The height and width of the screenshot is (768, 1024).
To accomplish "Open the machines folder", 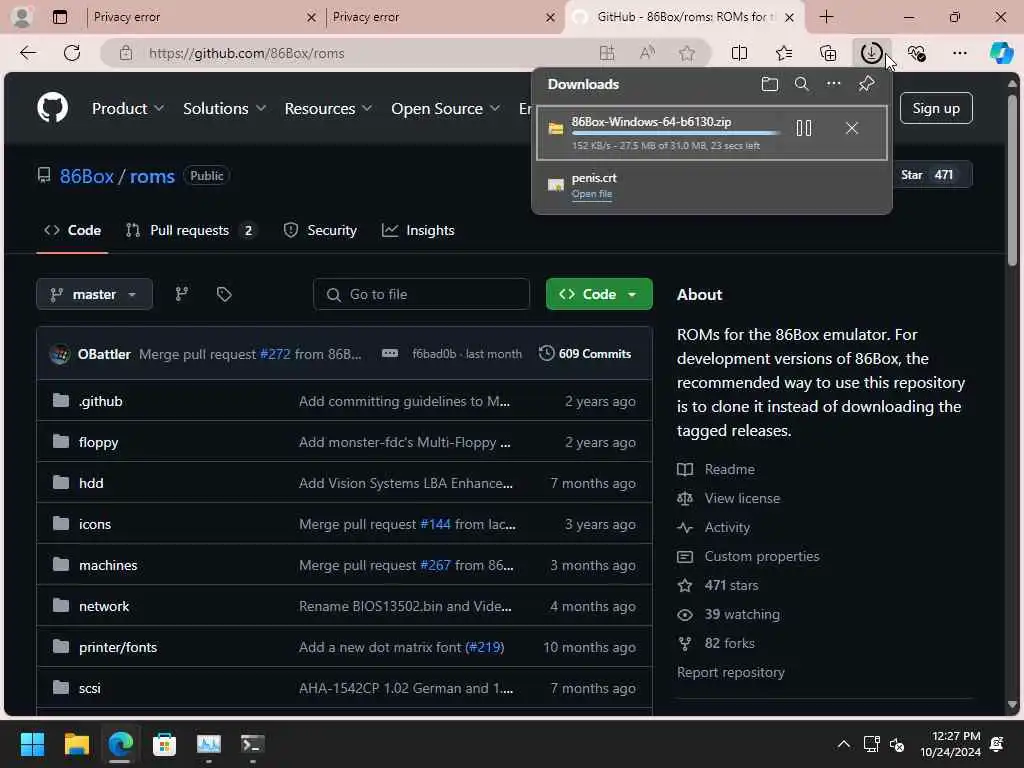I will pos(108,565).
